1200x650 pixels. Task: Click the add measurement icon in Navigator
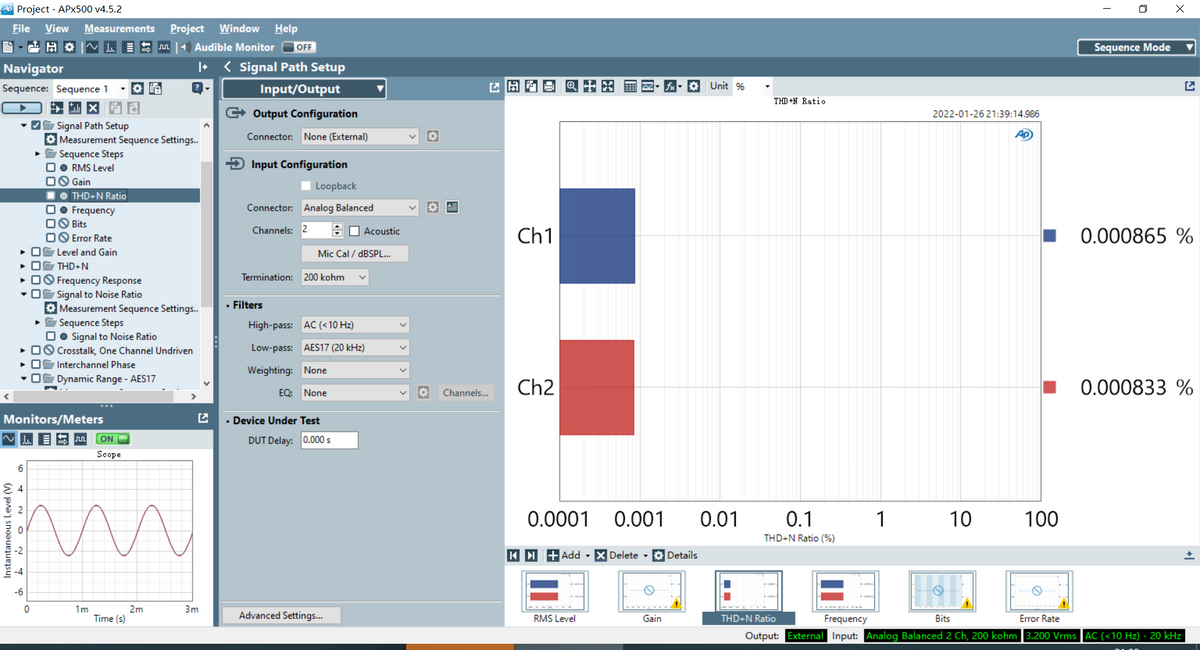75,108
